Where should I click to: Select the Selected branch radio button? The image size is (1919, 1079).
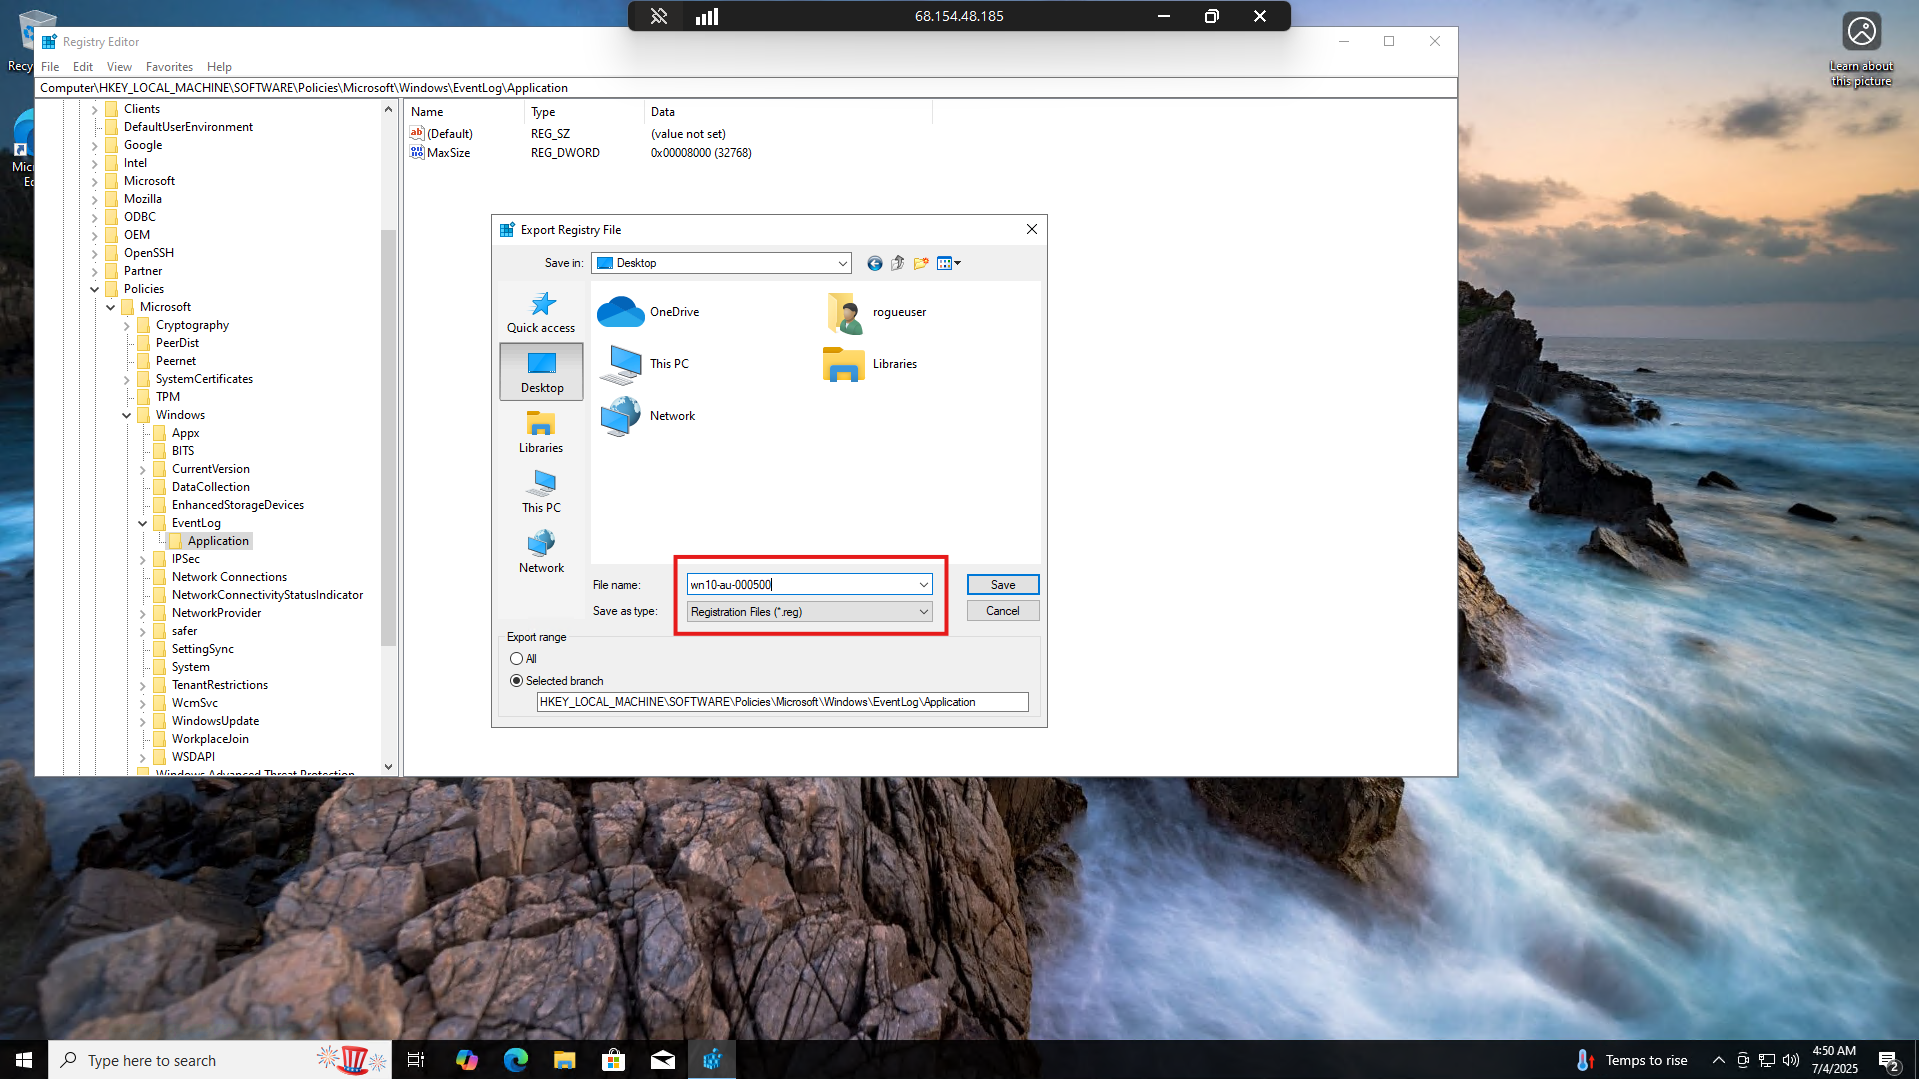coord(517,681)
